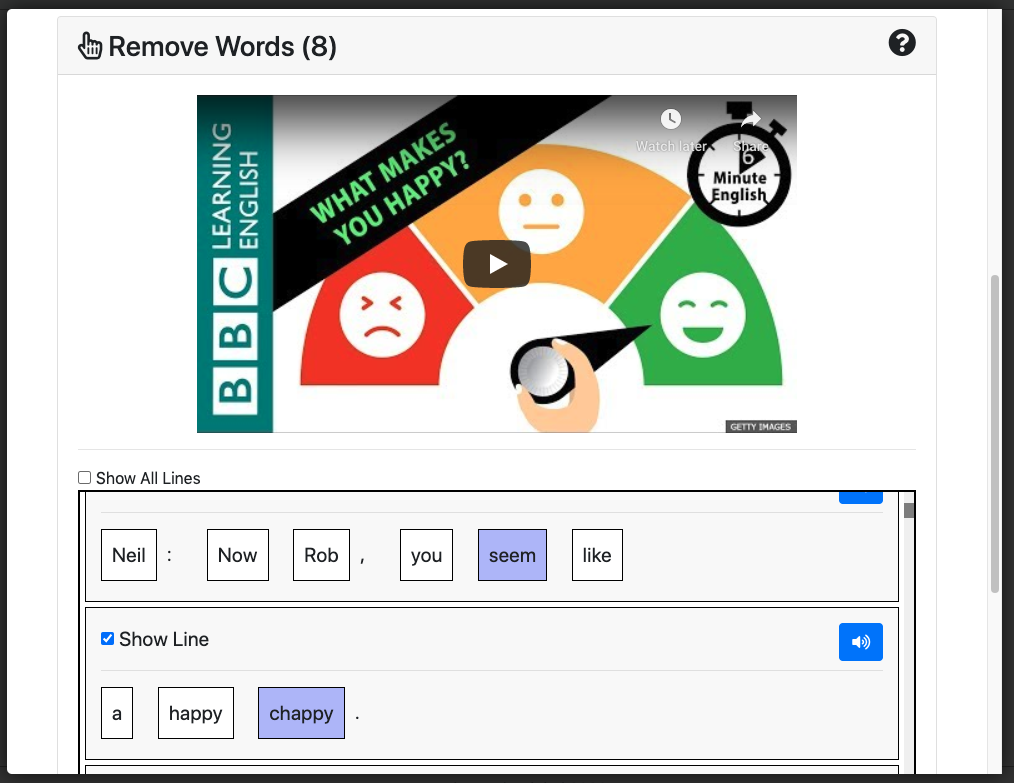The width and height of the screenshot is (1014, 783).
Task: Open the help question mark icon
Action: (x=901, y=43)
